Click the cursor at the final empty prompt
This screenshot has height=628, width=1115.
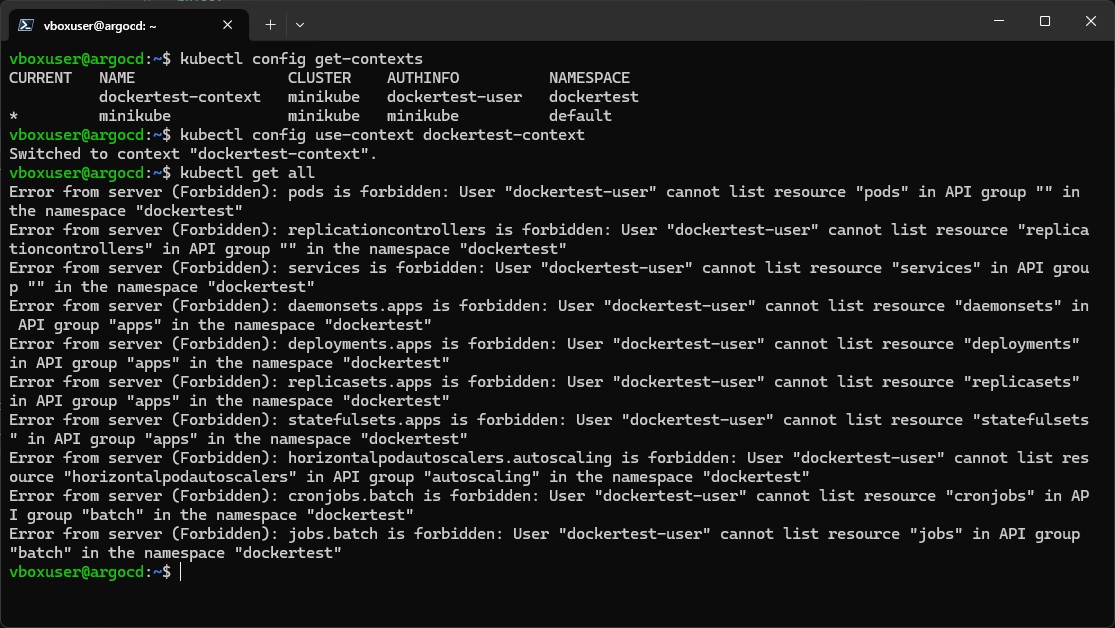181,572
